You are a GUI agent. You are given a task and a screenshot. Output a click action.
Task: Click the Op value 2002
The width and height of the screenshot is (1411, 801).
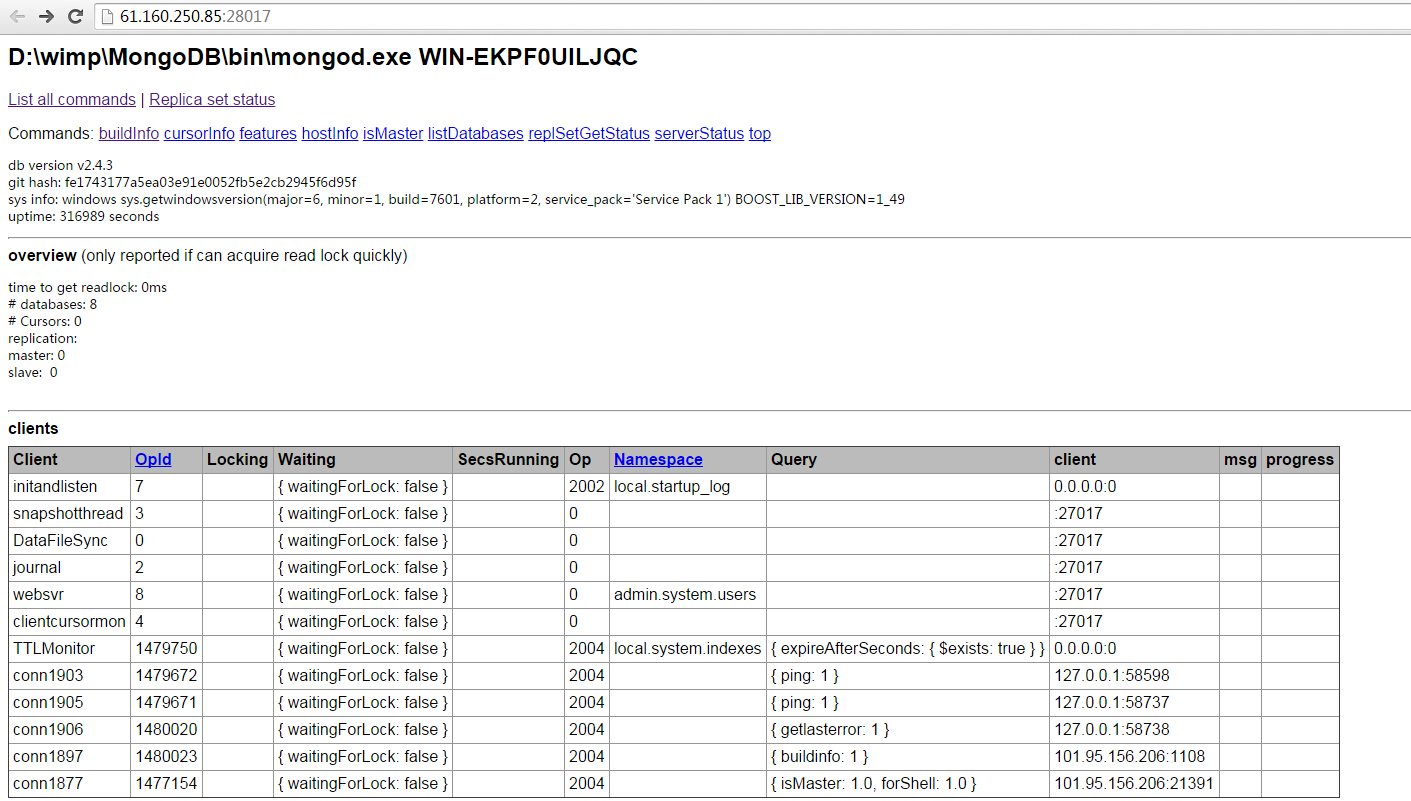coord(587,487)
